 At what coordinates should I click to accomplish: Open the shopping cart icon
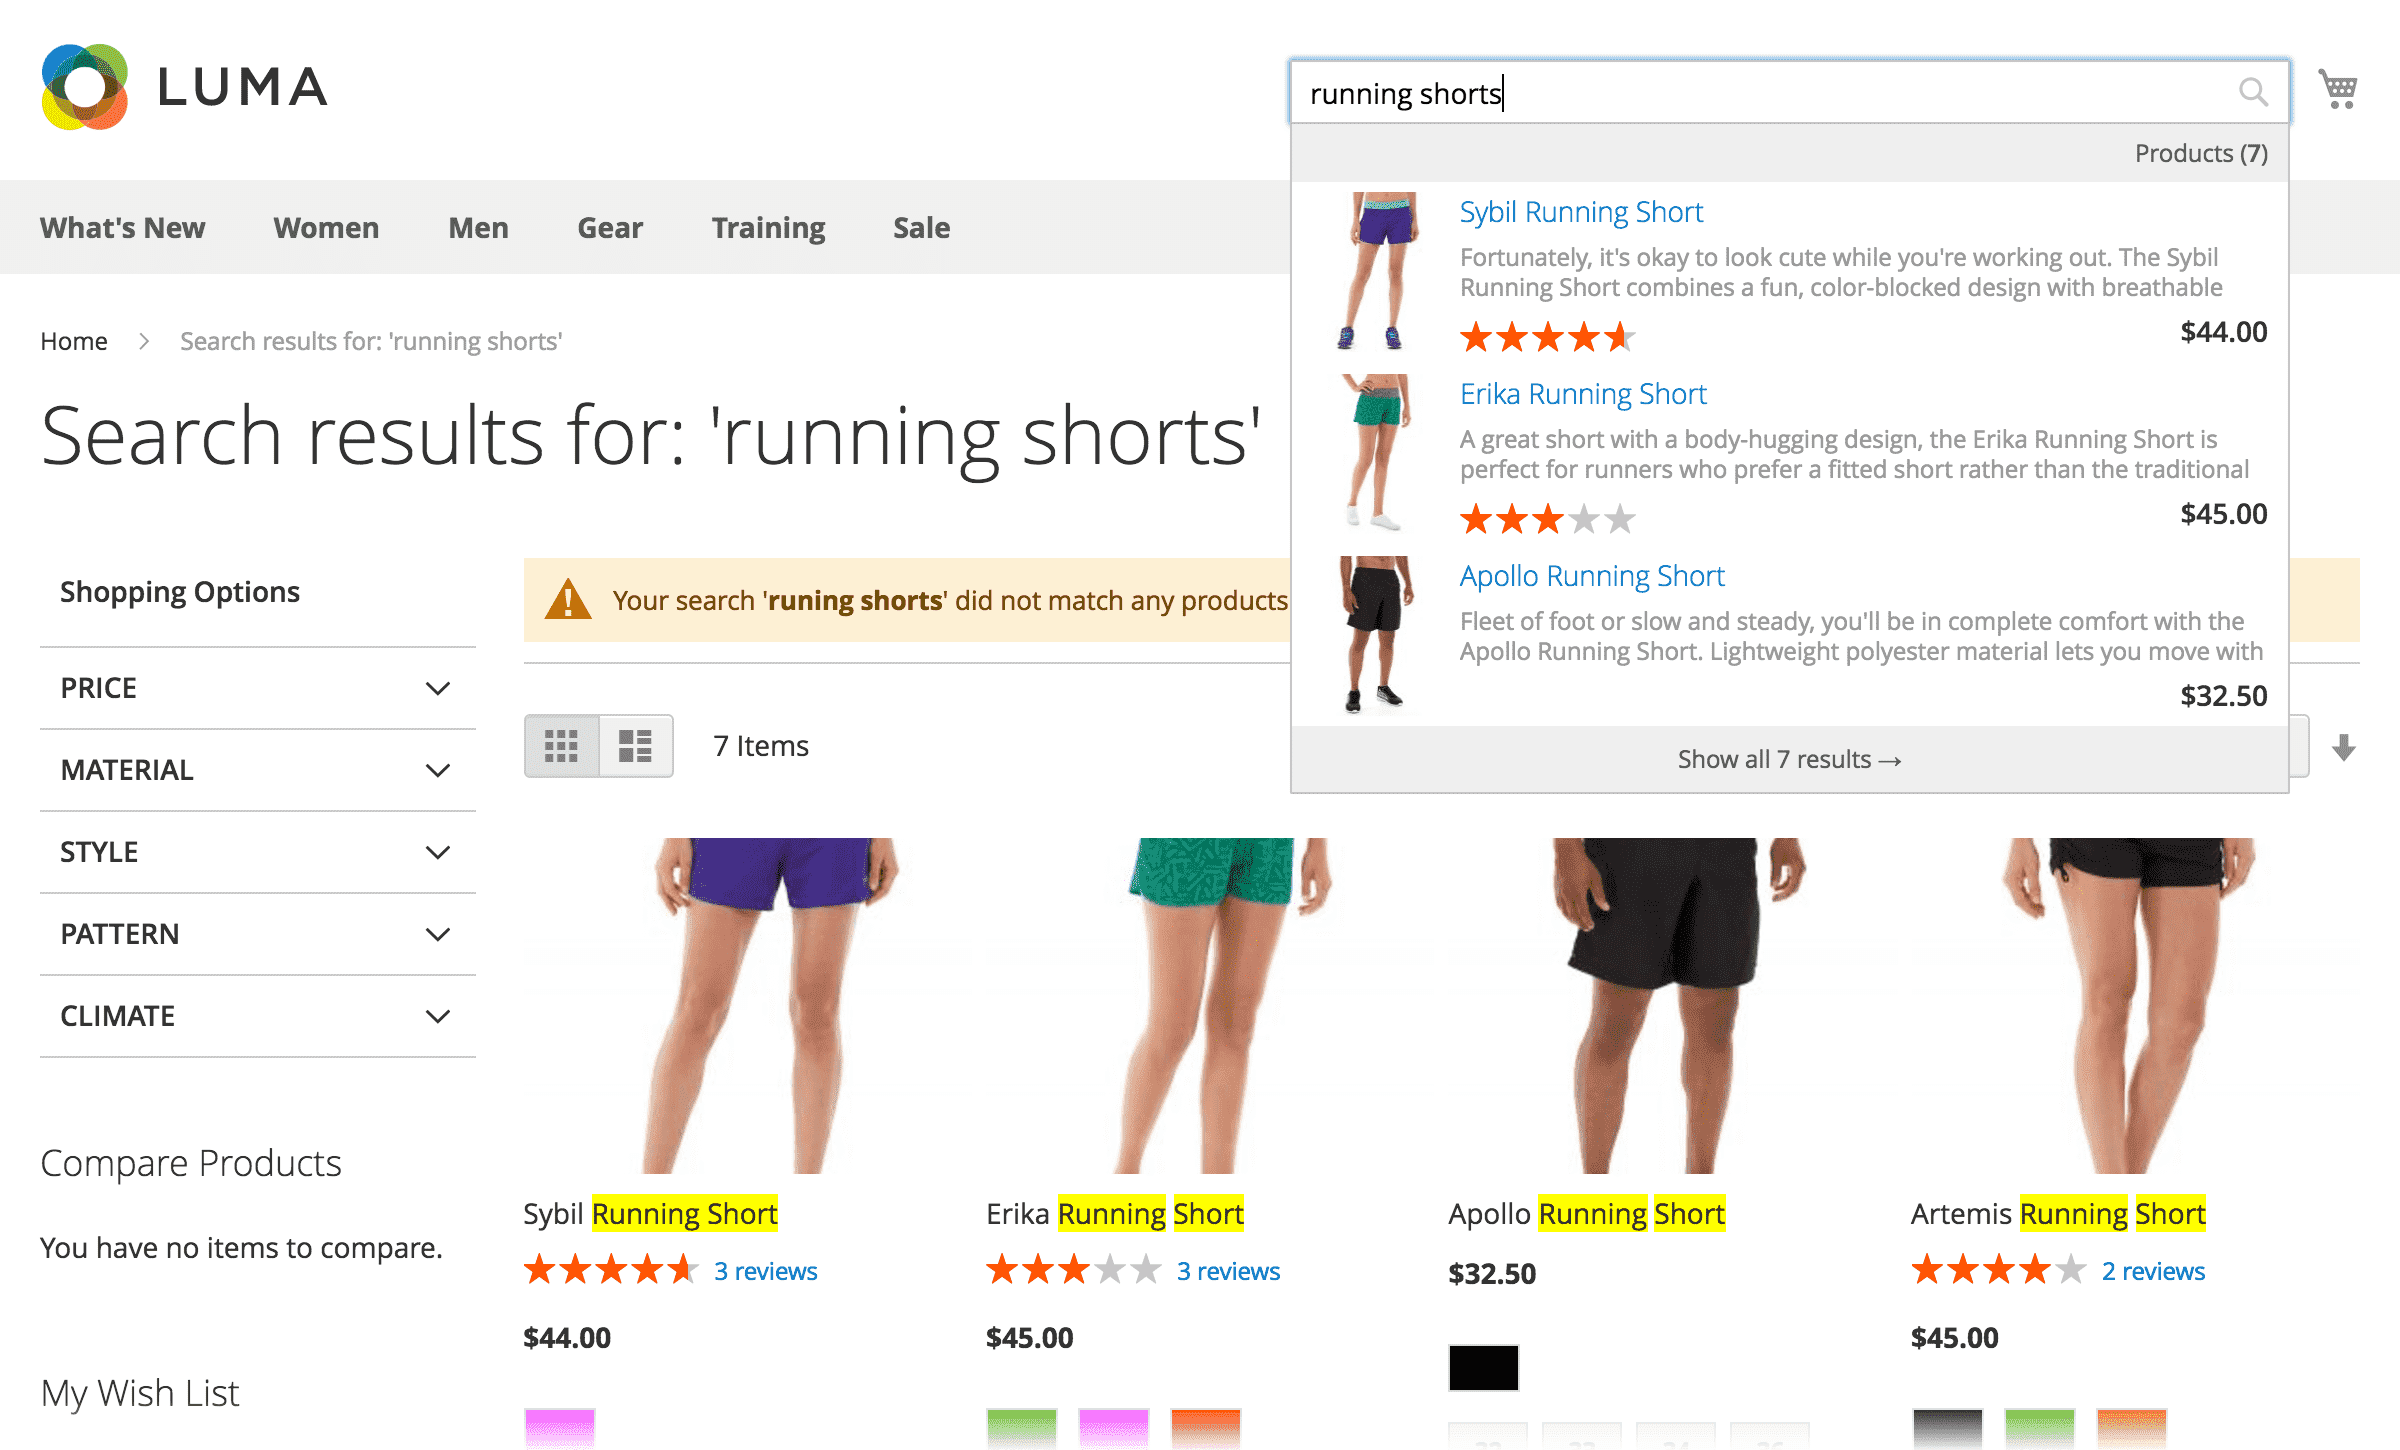tap(2339, 88)
